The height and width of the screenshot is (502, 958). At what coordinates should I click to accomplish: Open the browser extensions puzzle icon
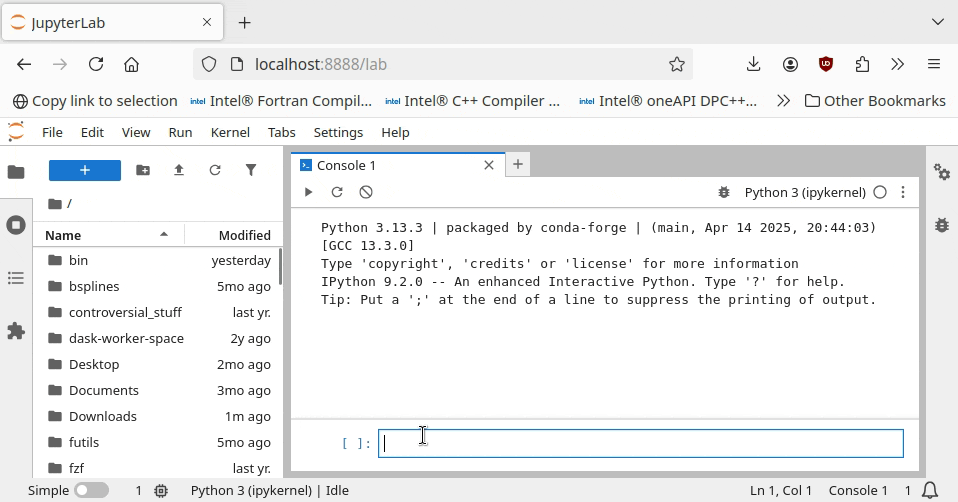pyautogui.click(x=862, y=64)
